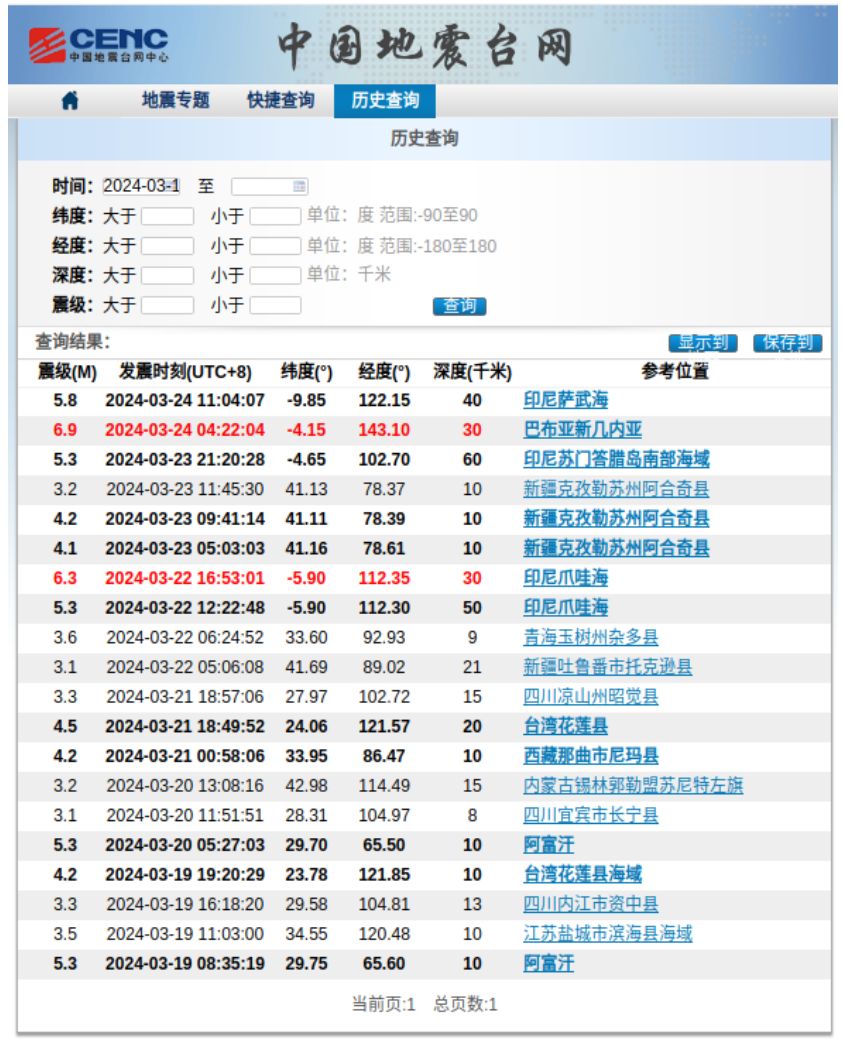
Task: Open the 巴布亚新几内亚 earthquake link
Action: click(582, 430)
